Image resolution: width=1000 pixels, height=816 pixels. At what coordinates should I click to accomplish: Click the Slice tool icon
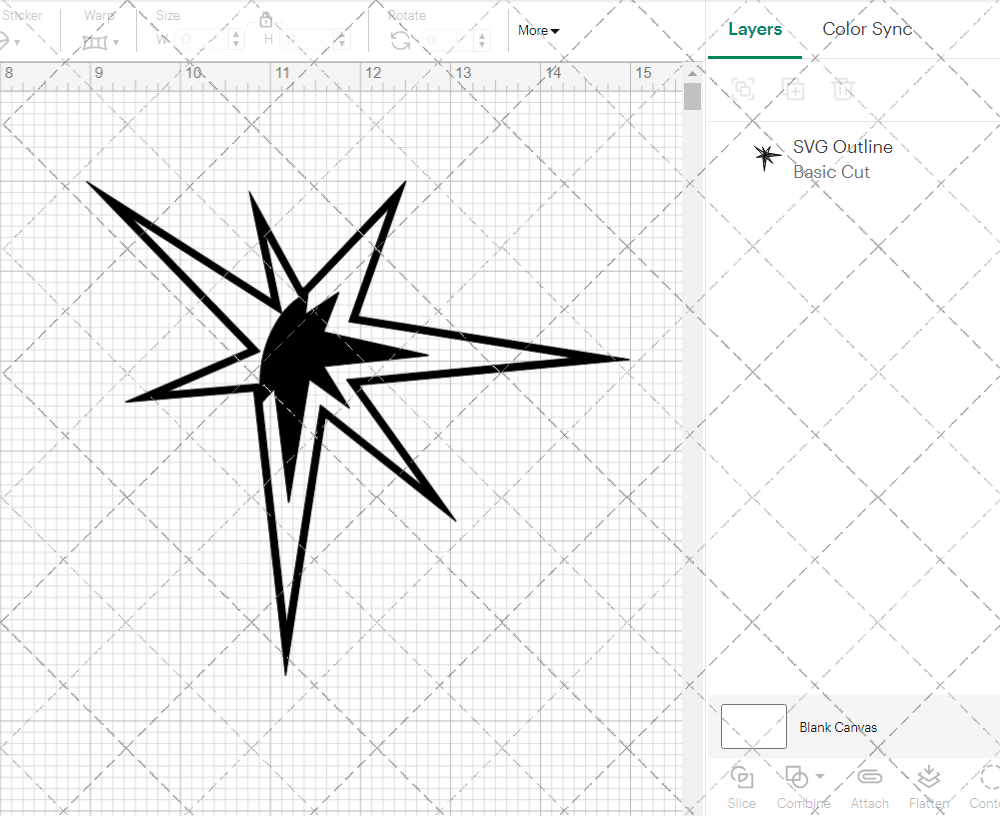coord(742,778)
